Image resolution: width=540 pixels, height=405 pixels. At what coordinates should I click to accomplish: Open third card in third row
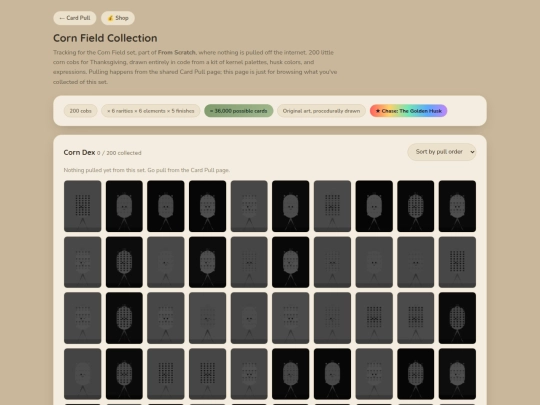tap(166, 318)
